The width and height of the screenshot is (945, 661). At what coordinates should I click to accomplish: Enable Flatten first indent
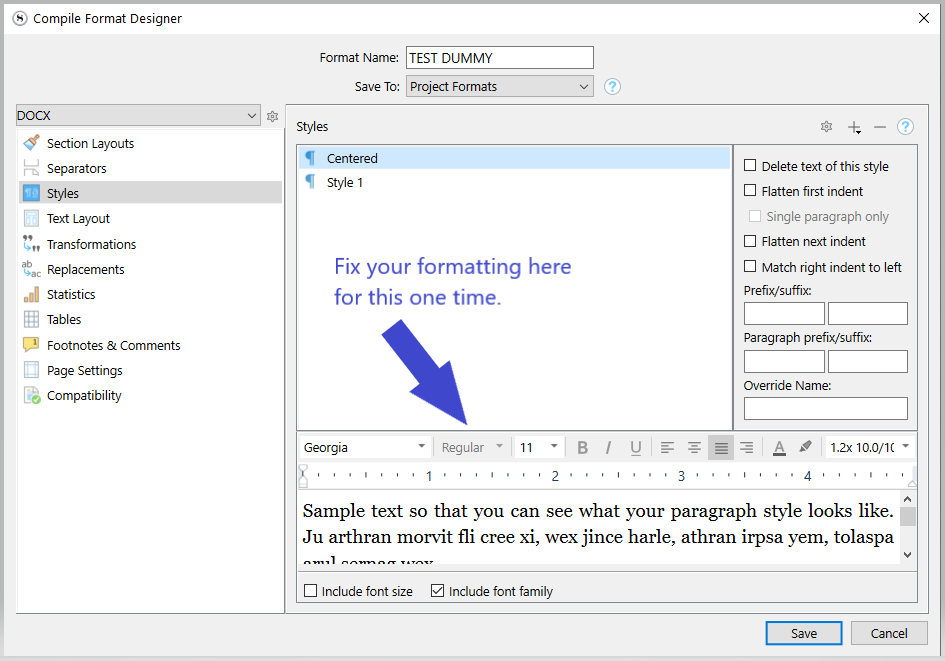click(x=750, y=190)
